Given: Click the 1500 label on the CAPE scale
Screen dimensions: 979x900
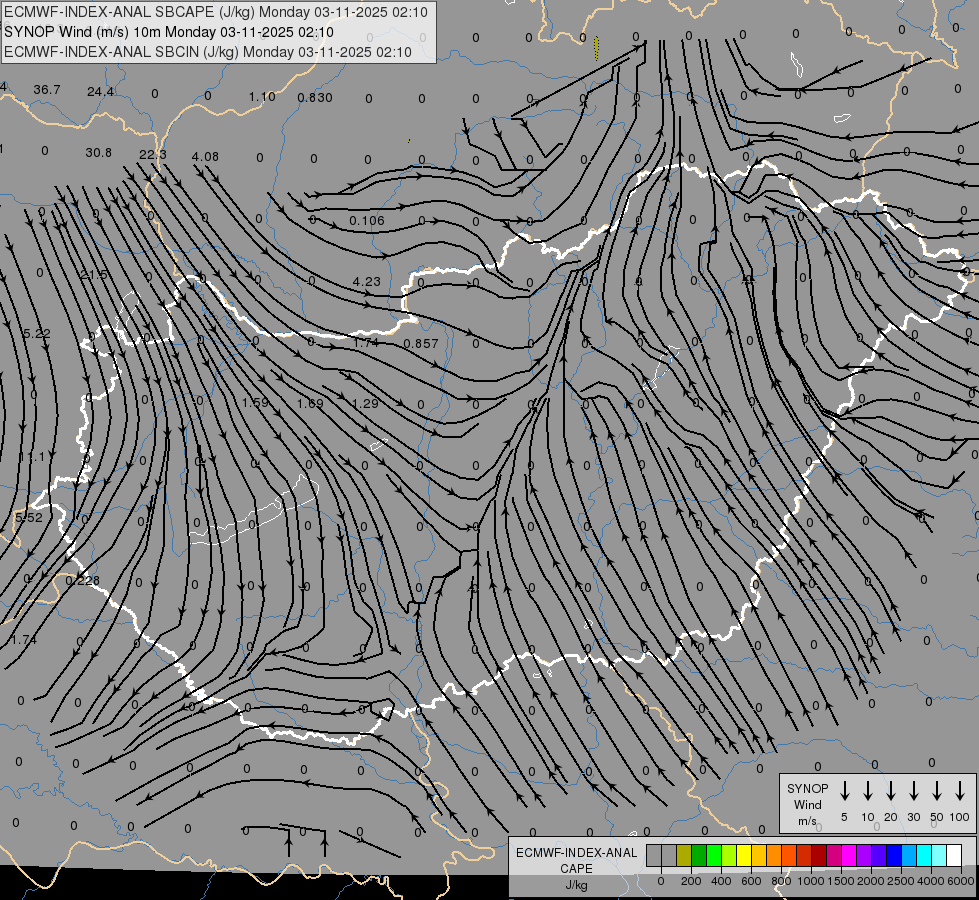Looking at the screenshot, I should pyautogui.click(x=841, y=881).
